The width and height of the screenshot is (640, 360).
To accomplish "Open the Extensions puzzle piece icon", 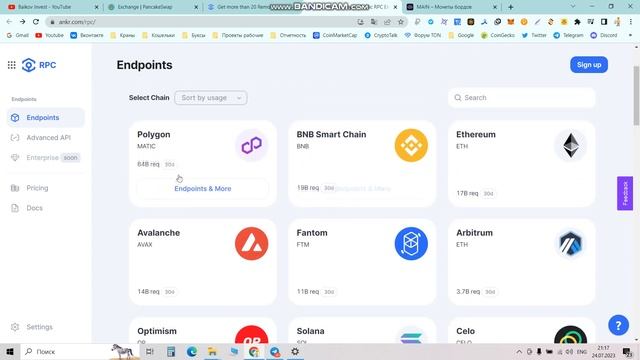I will (577, 22).
